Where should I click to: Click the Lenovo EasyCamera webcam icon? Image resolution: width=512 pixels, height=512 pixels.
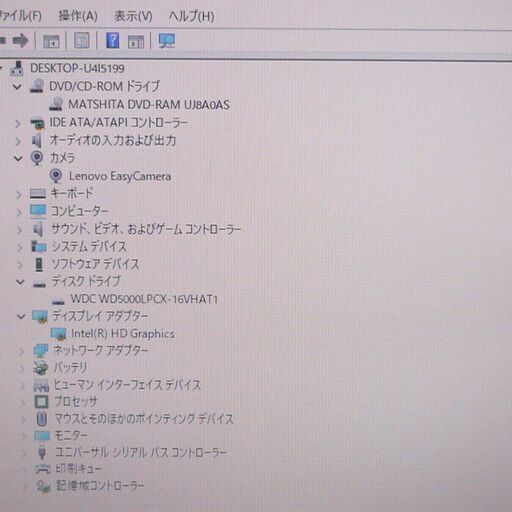coord(56,176)
